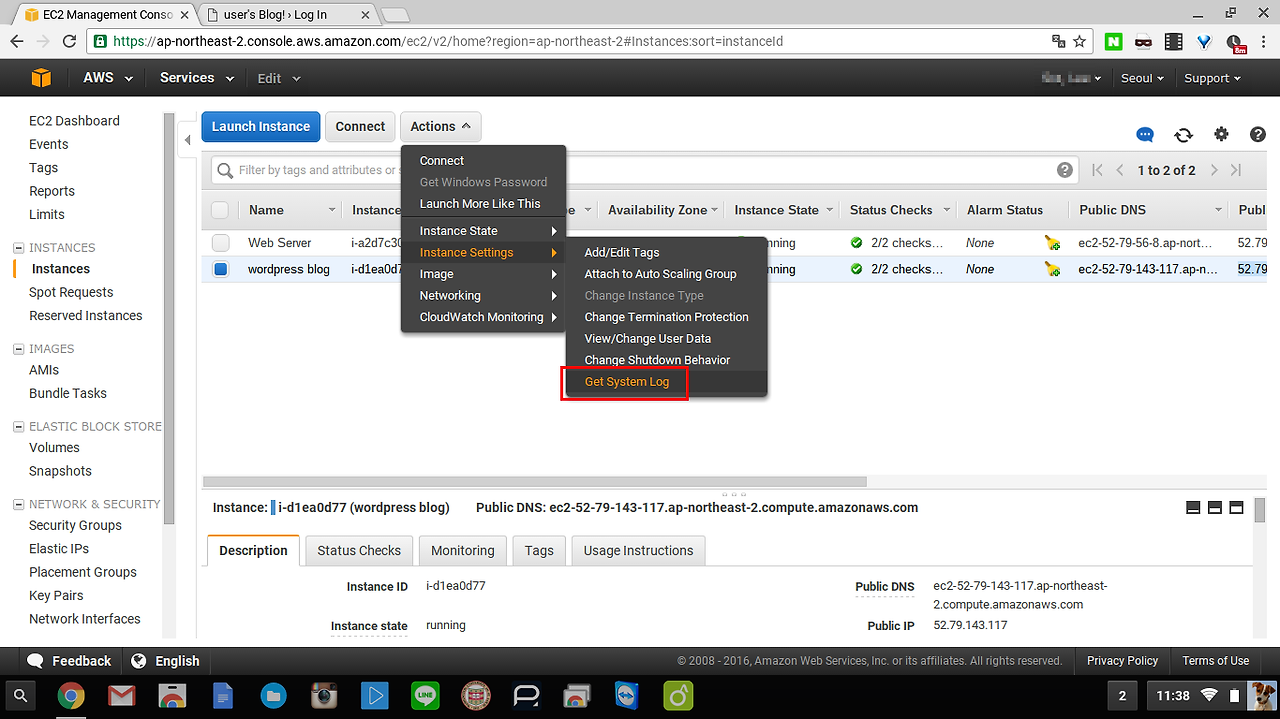Click the blue diamond extension icon
This screenshot has height=719, width=1280.
(x=1204, y=42)
